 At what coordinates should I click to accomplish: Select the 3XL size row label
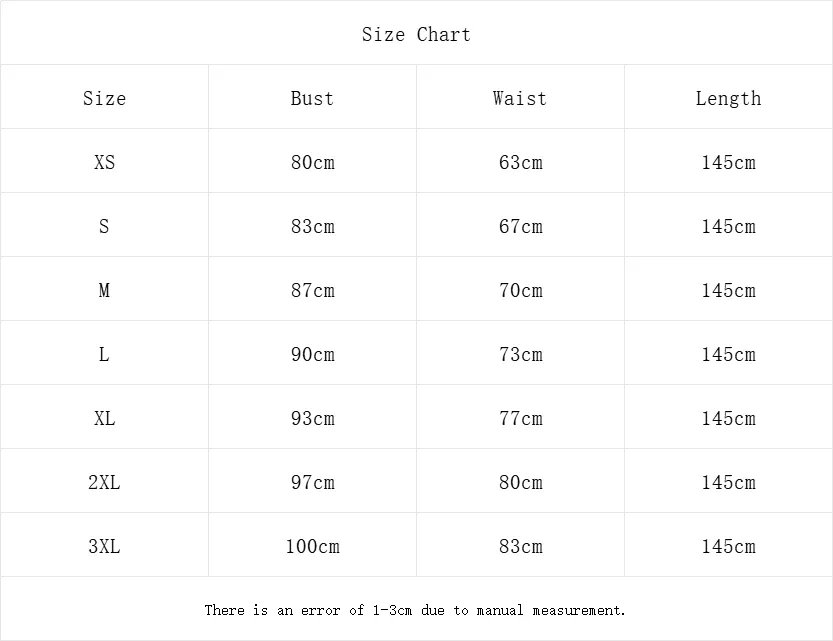[x=104, y=546]
